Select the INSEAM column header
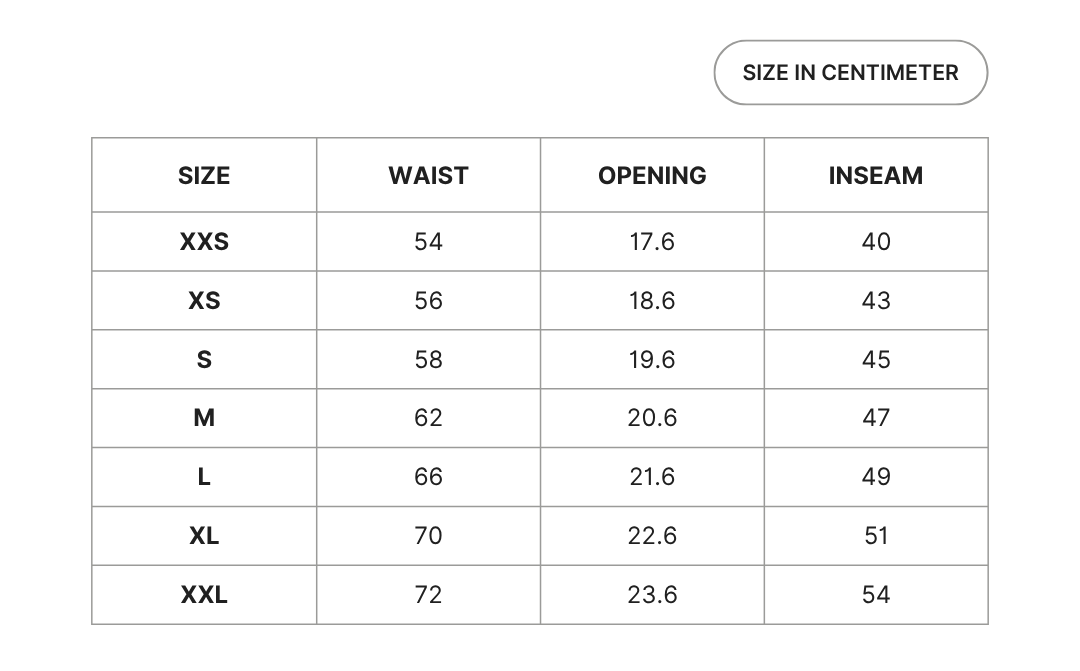Viewport: 1080px width, 671px height. coord(876,175)
